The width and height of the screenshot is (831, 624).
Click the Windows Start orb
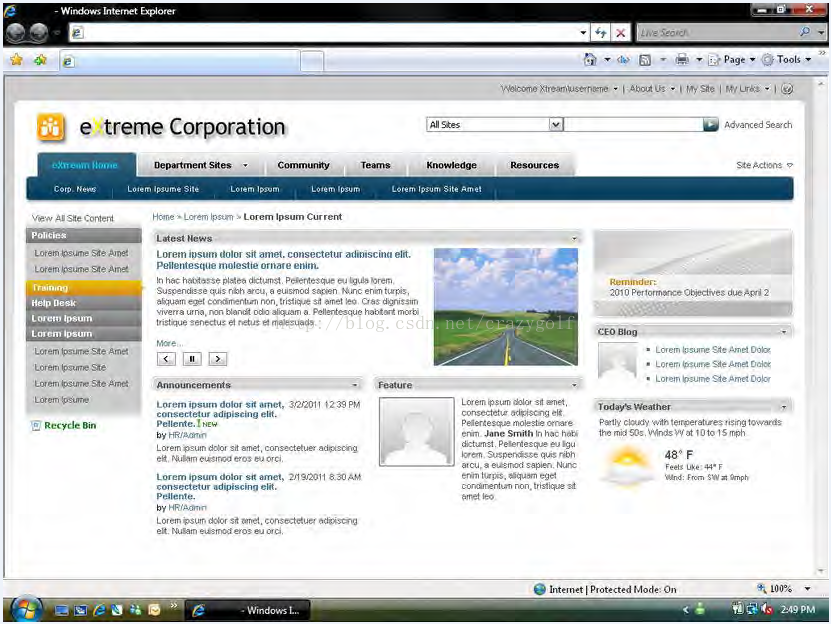26,609
